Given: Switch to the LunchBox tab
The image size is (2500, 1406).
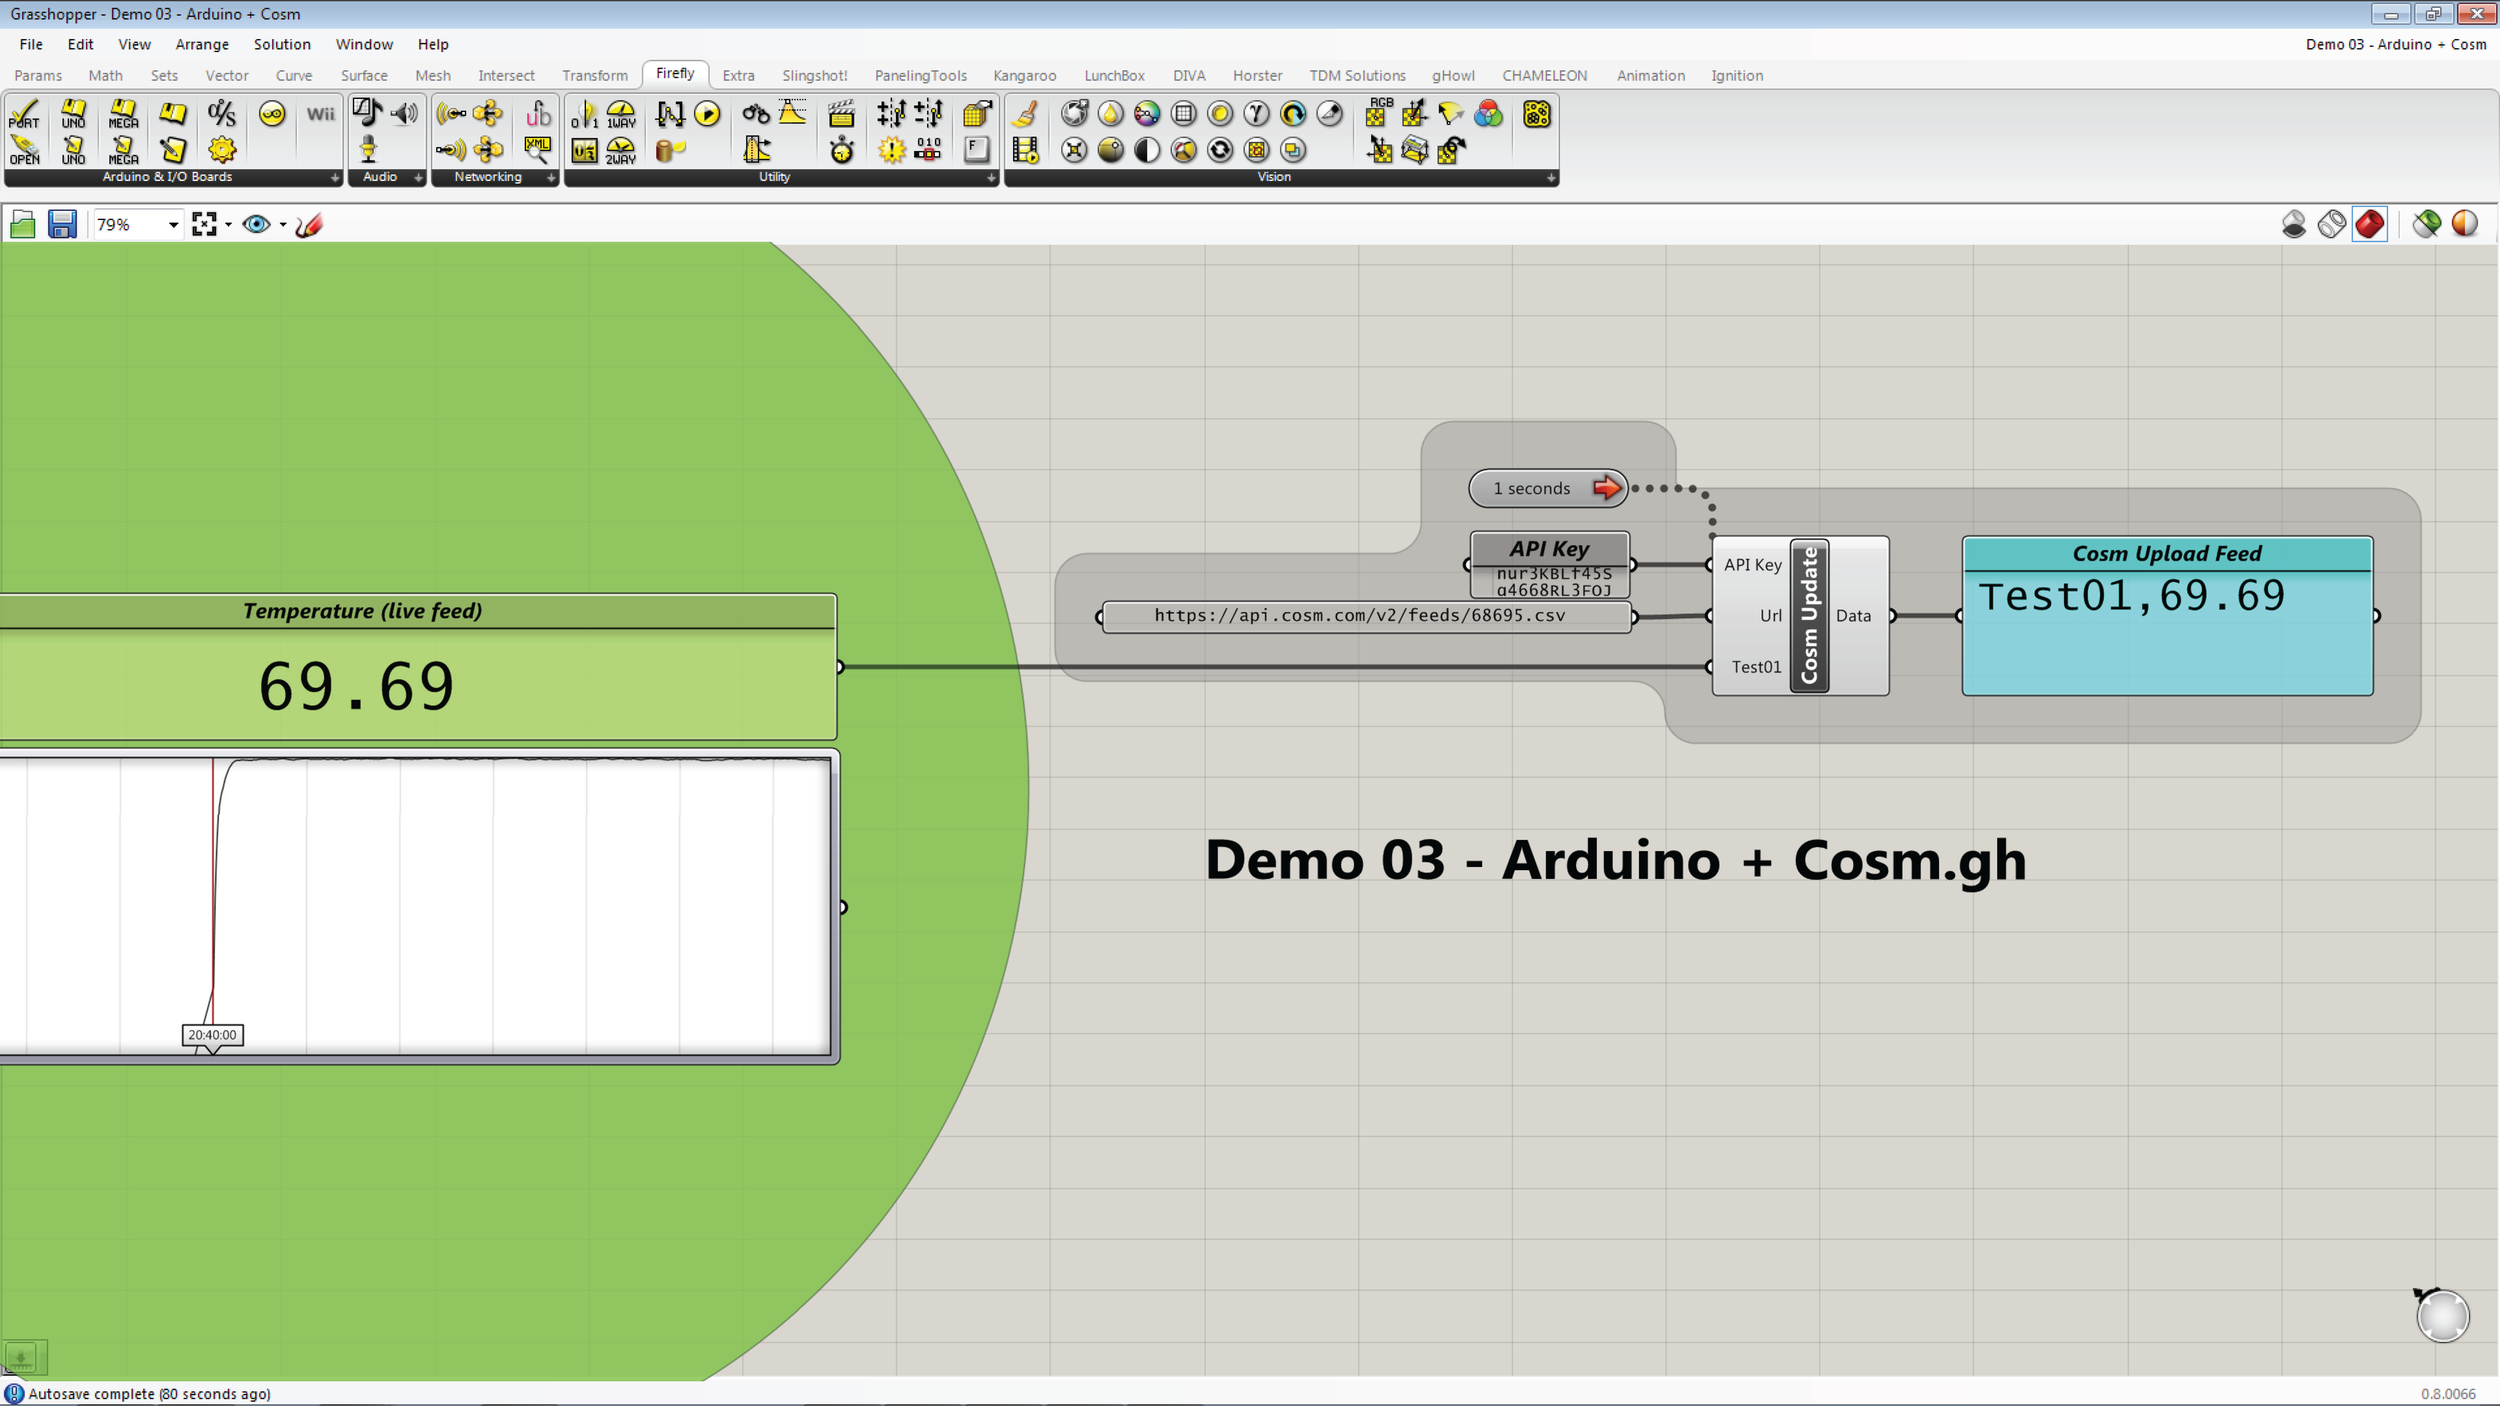Looking at the screenshot, I should coord(1114,75).
